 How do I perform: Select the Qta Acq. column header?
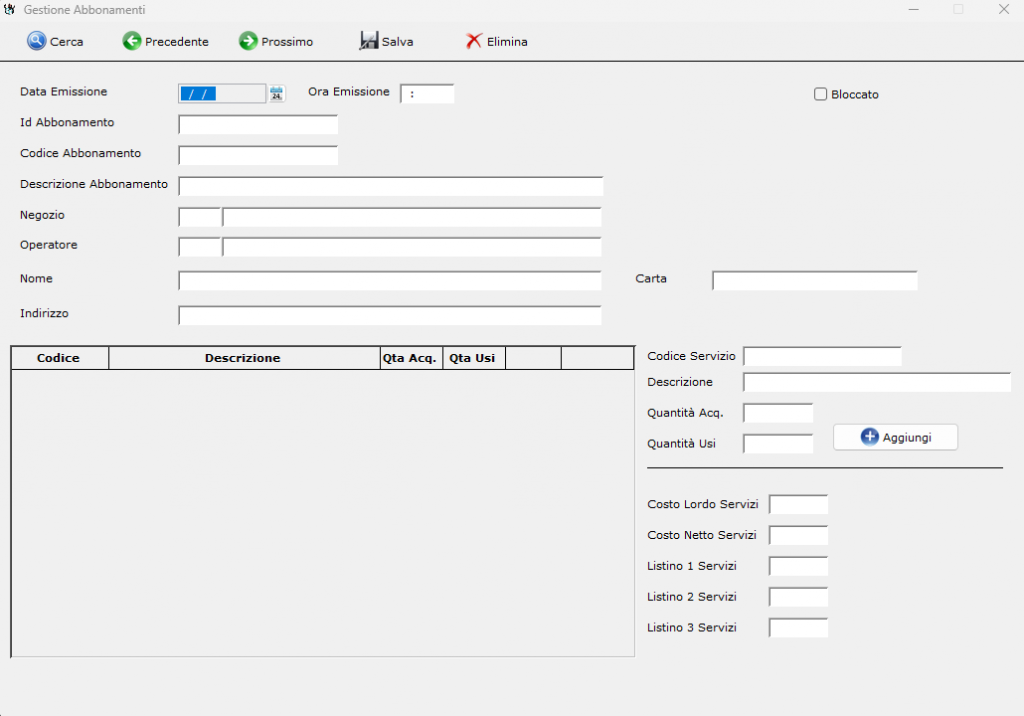click(x=410, y=358)
